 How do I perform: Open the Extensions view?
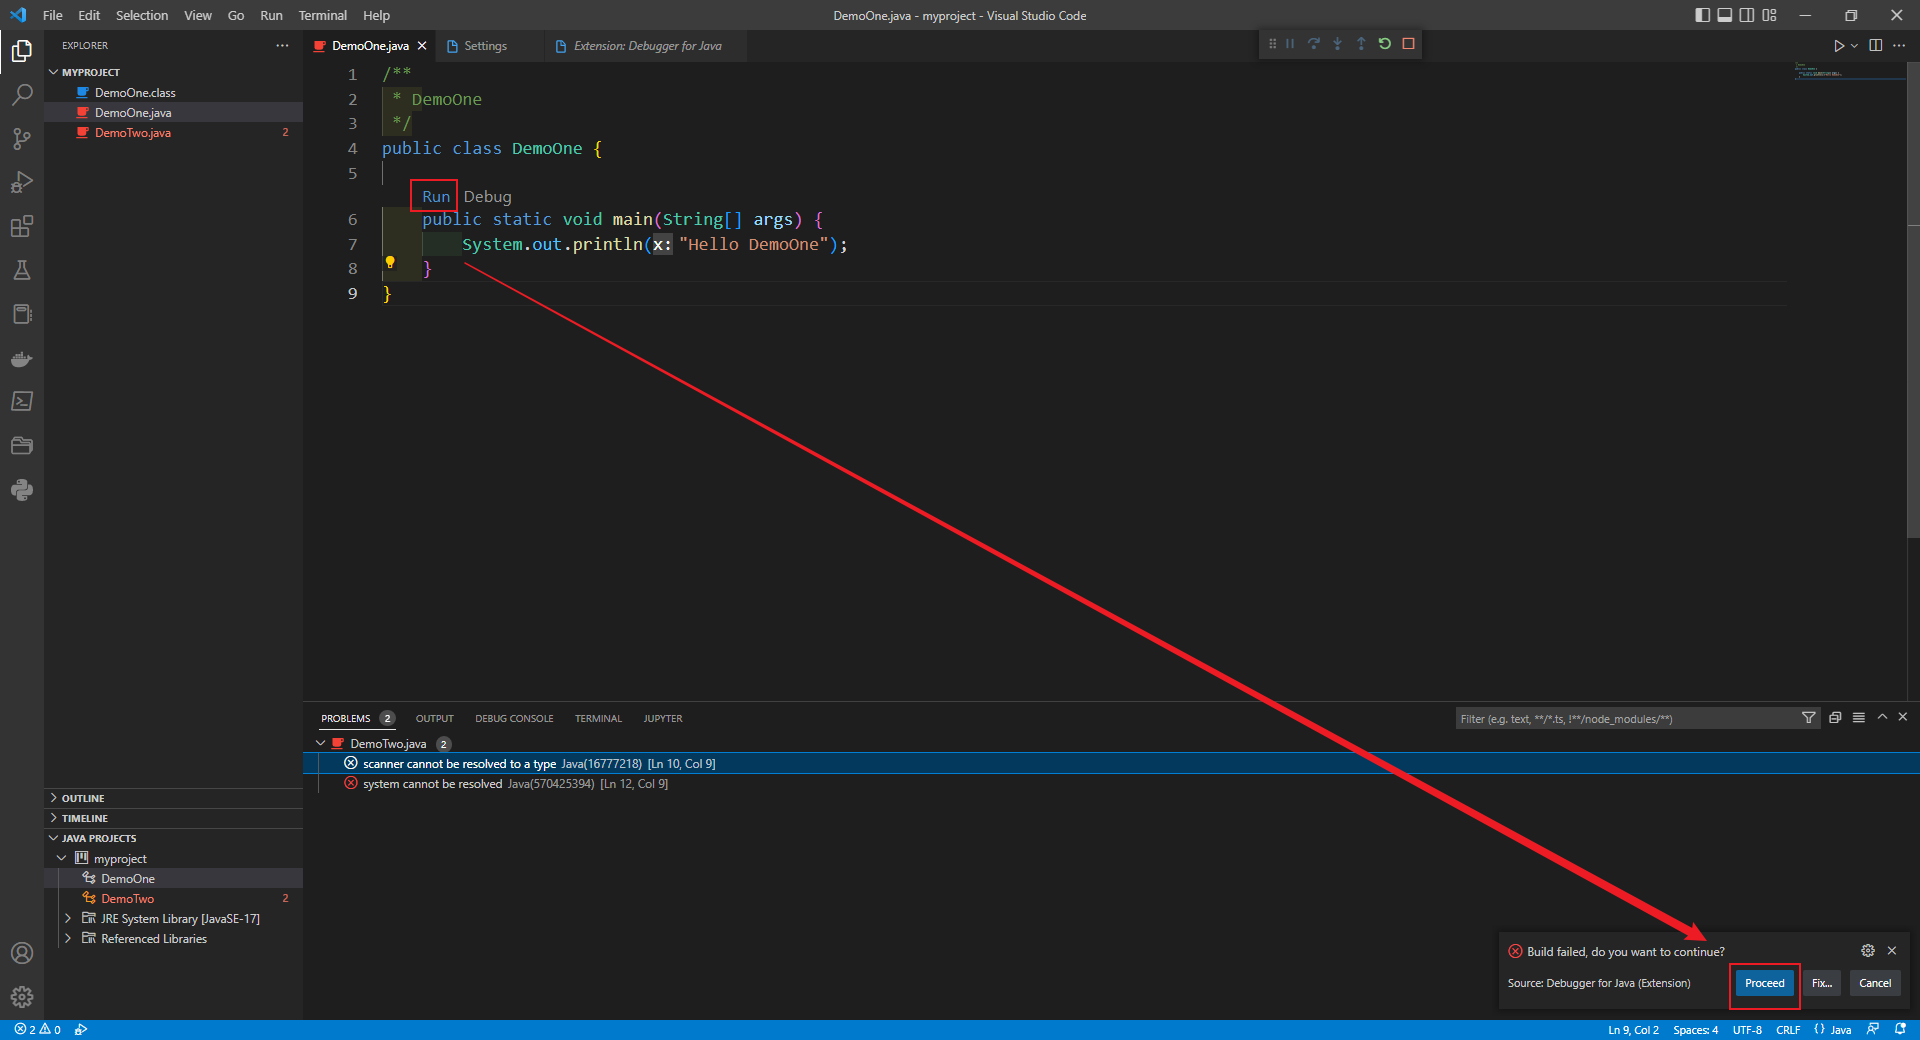pyautogui.click(x=22, y=226)
